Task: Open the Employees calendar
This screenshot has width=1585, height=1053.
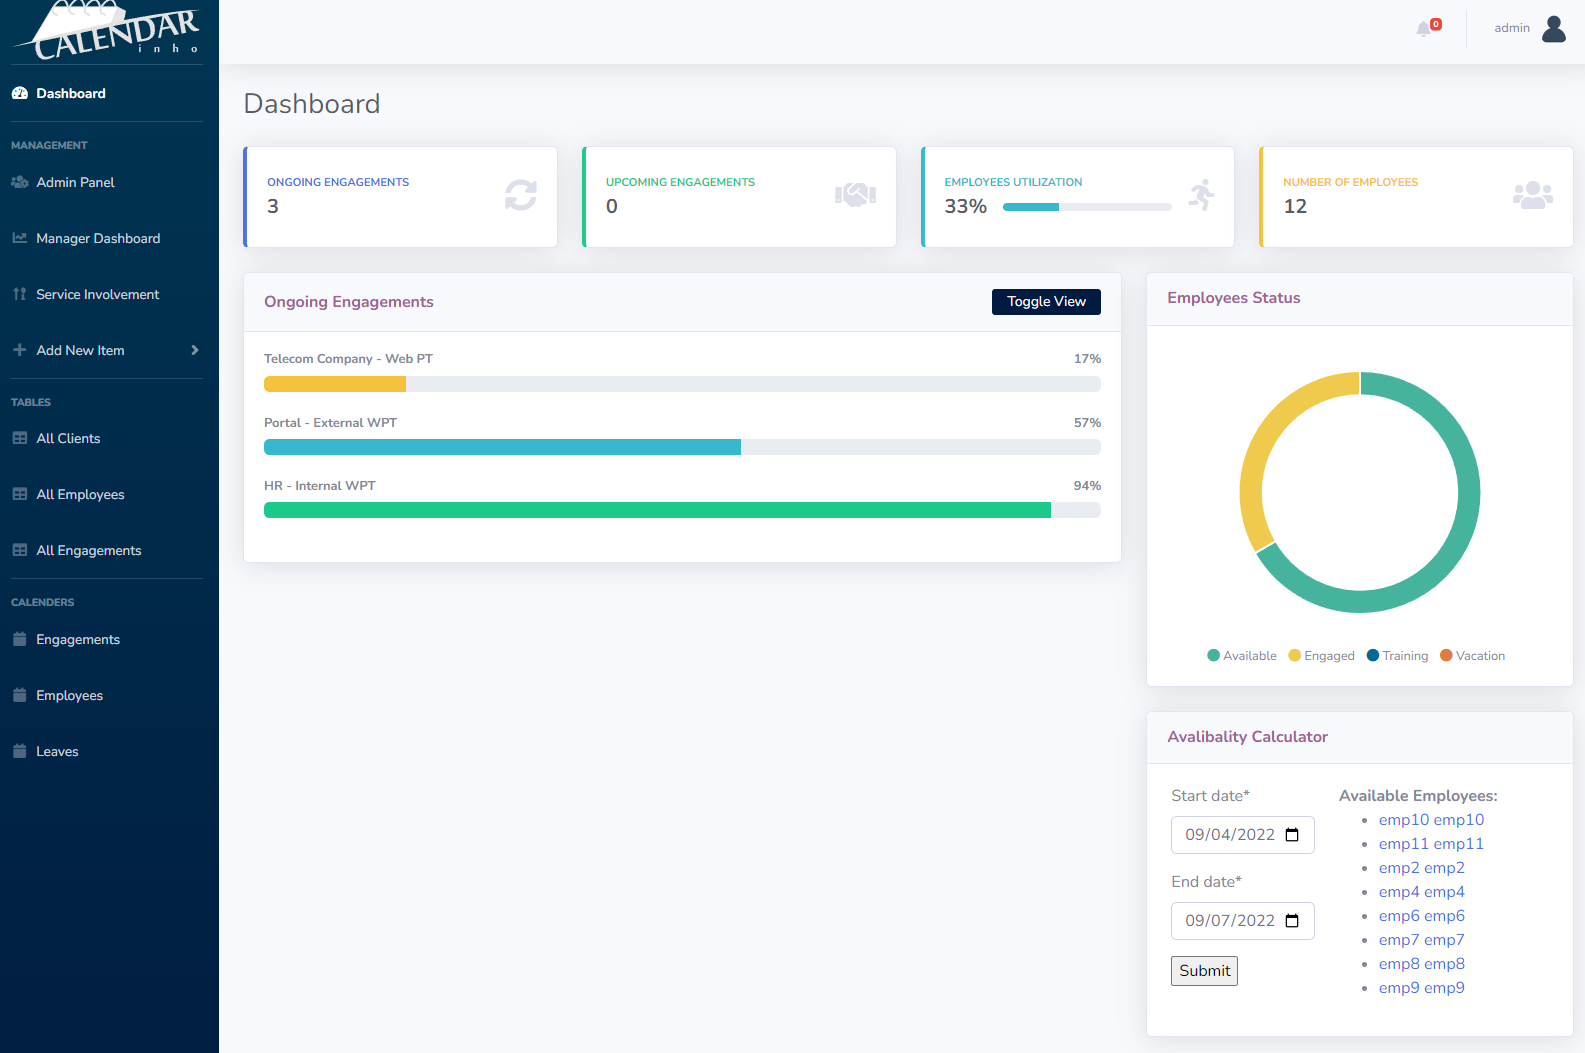Action: [70, 695]
